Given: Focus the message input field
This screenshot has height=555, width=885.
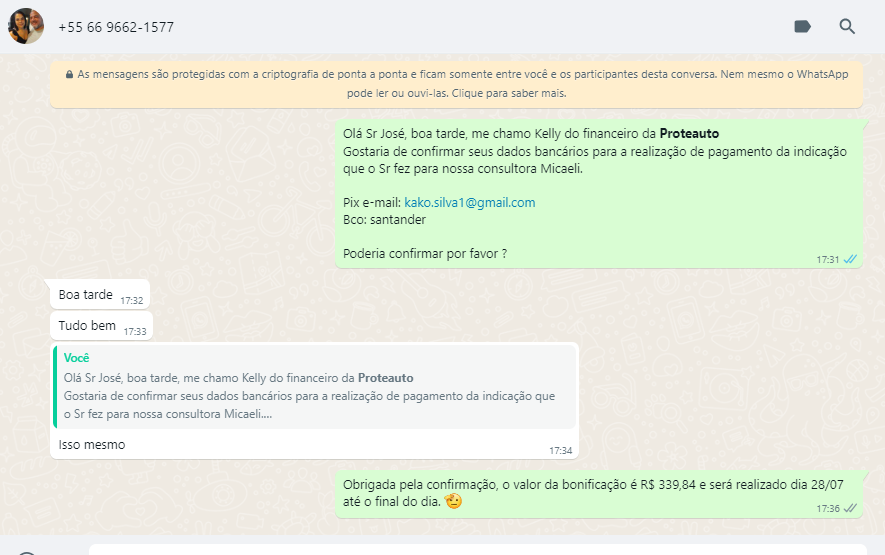Looking at the screenshot, I should coord(477,550).
